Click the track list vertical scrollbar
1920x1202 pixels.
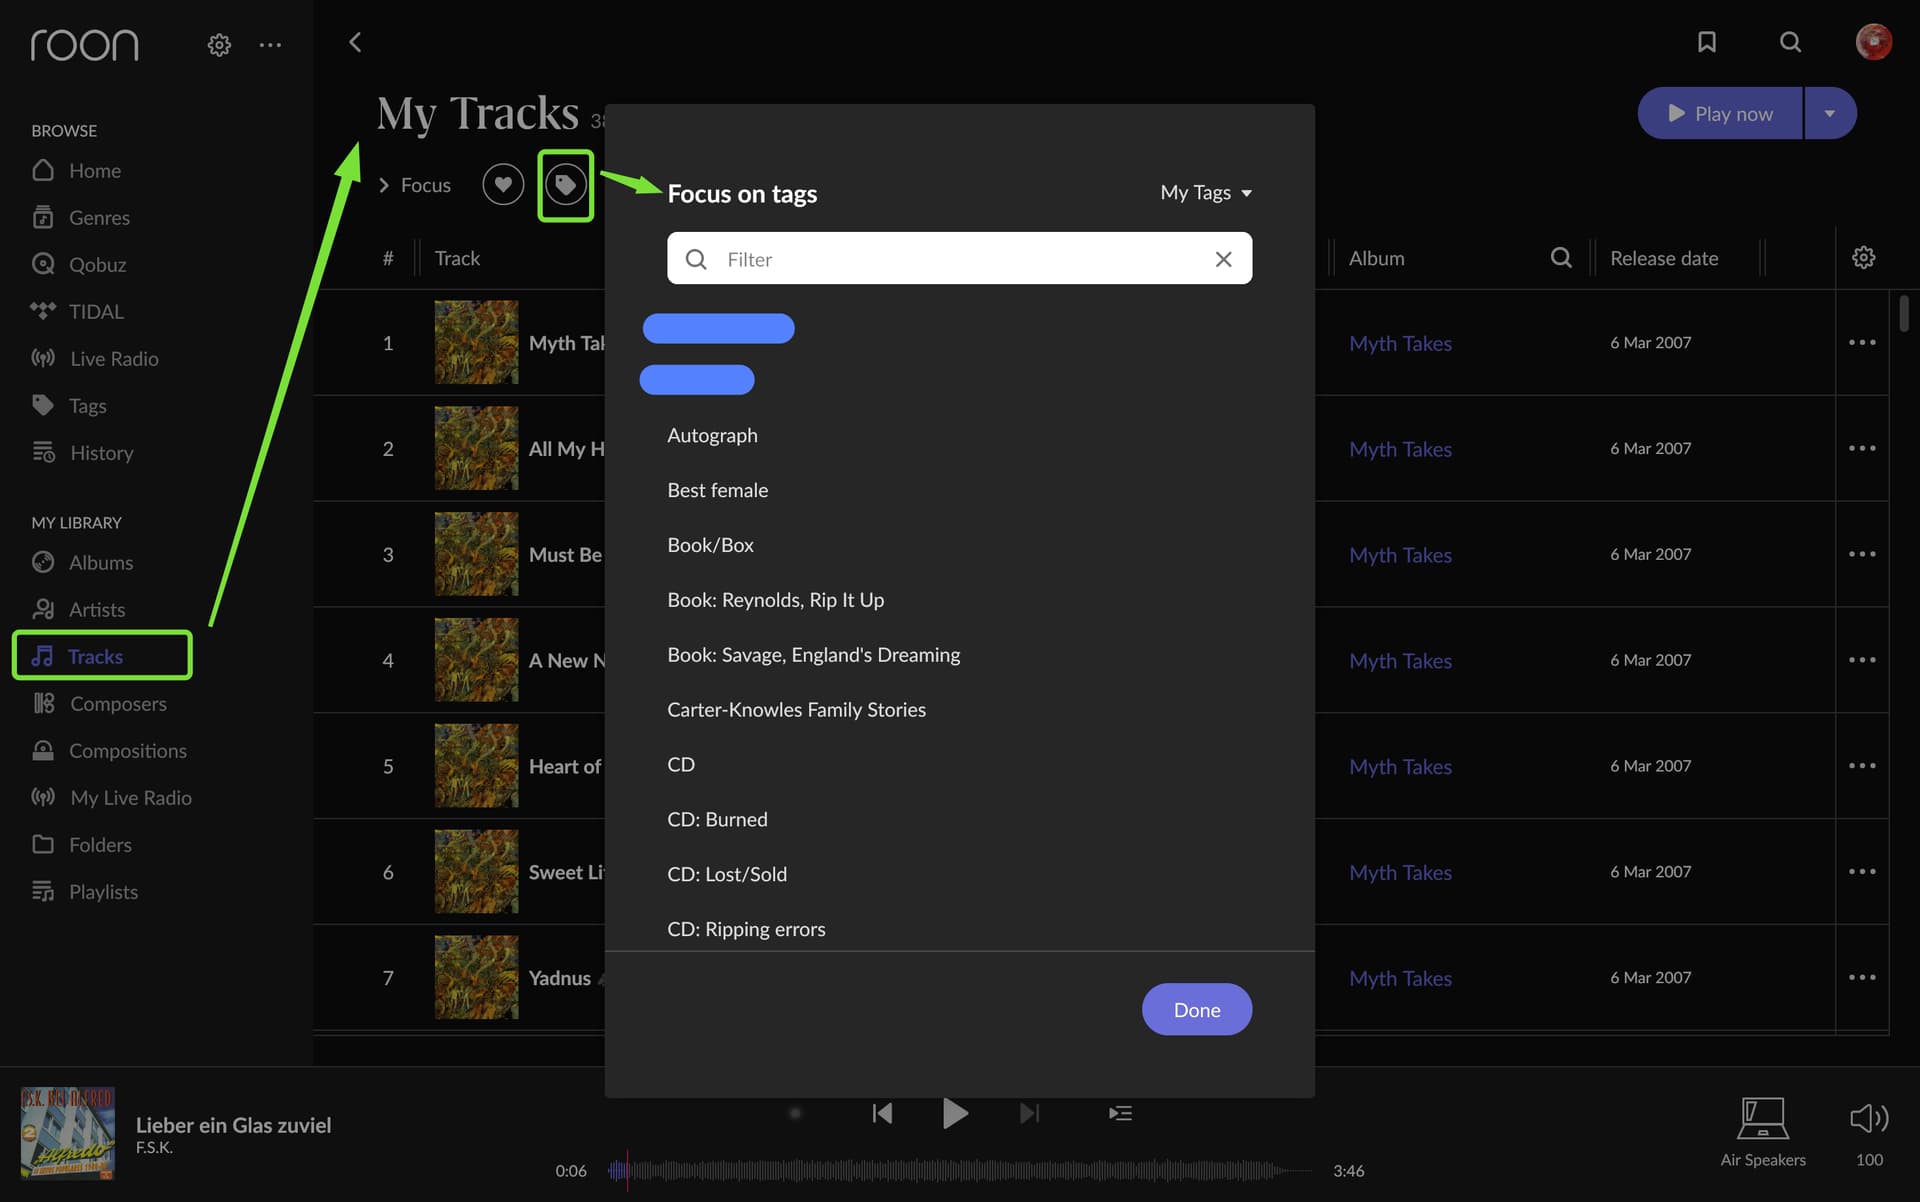tap(1904, 312)
